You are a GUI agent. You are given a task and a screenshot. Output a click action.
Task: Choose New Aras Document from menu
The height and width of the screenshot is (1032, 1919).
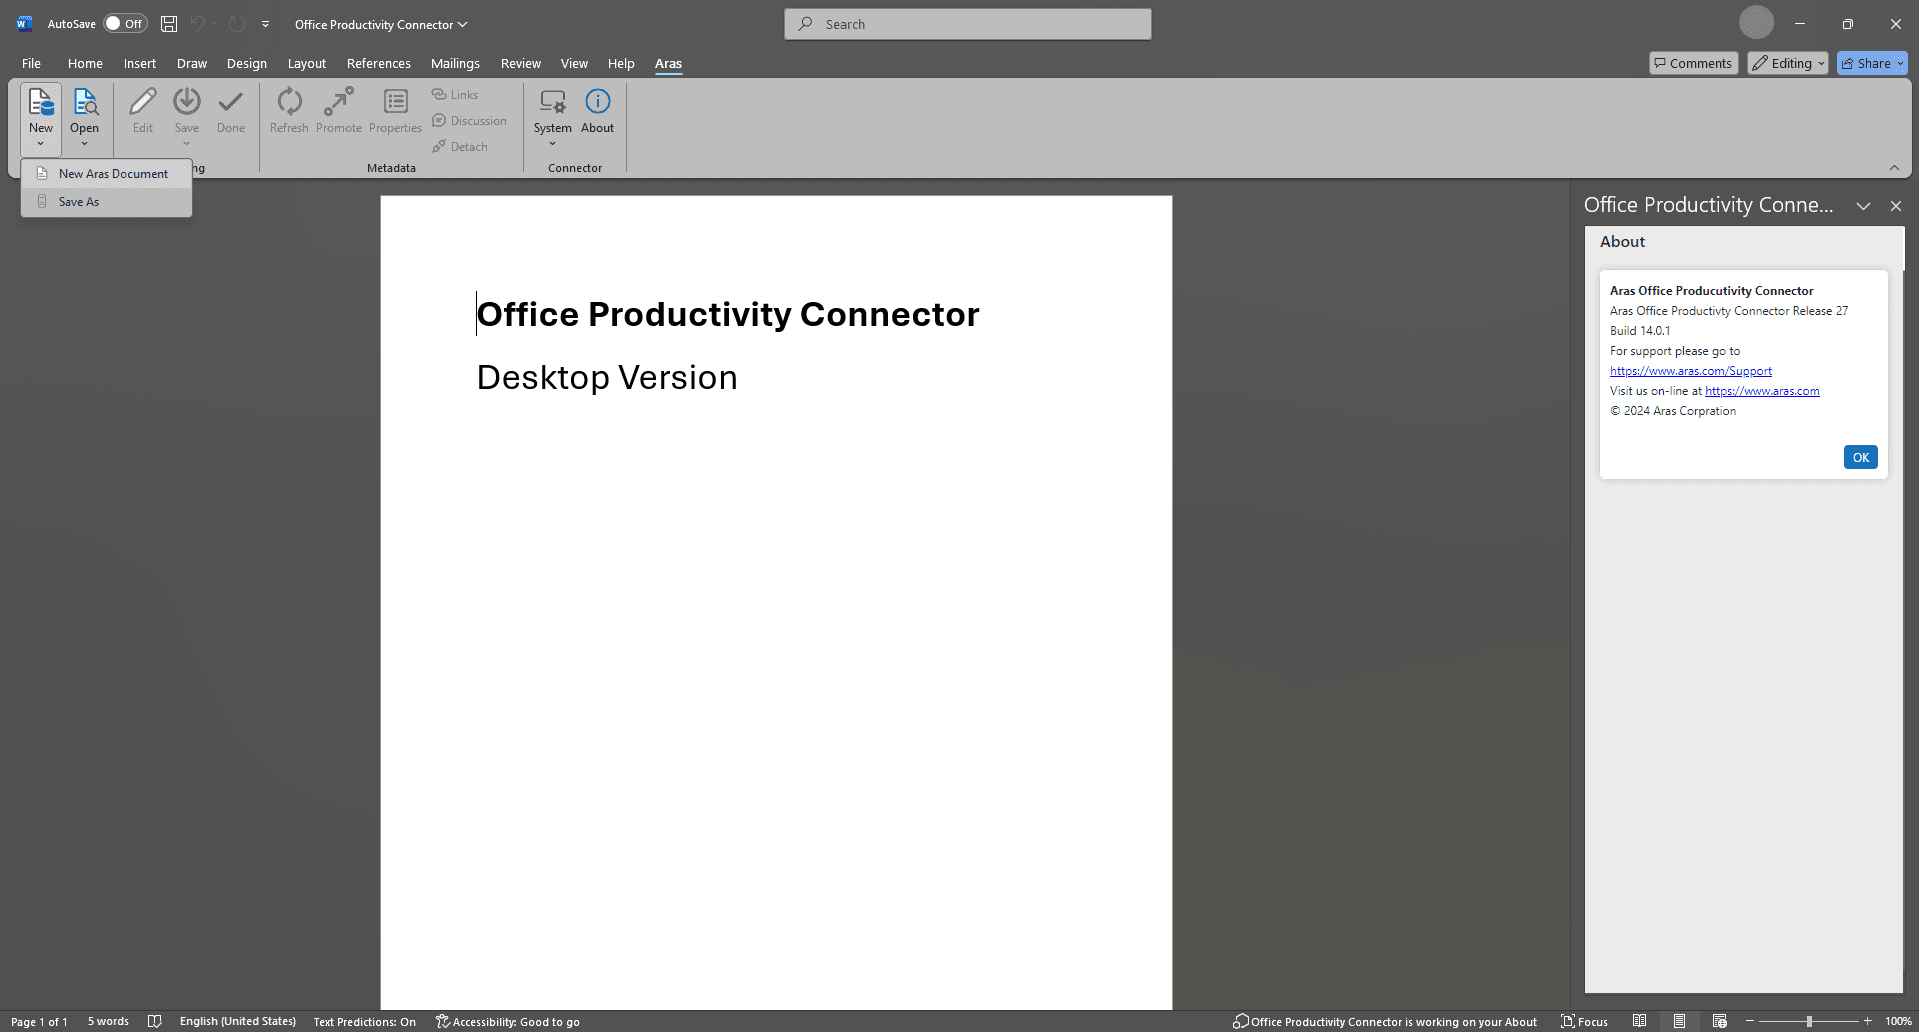click(107, 174)
